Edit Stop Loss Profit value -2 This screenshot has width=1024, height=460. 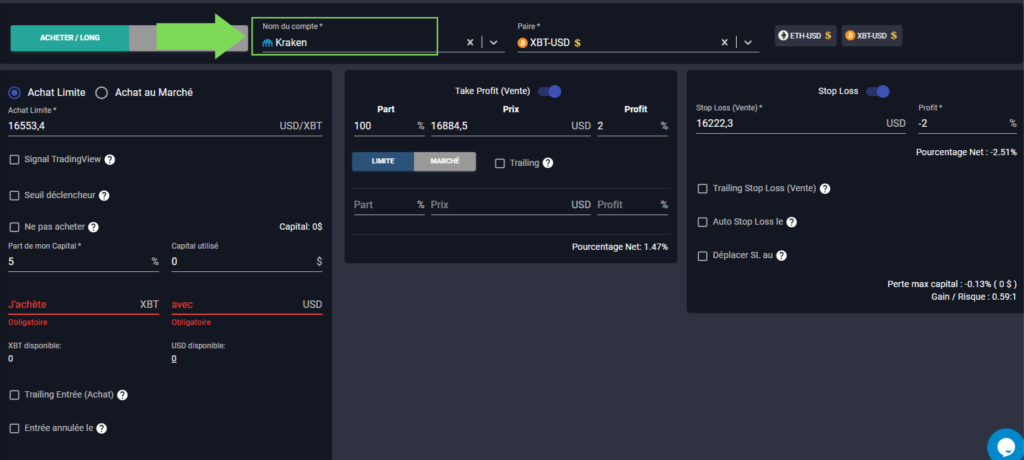(967, 123)
